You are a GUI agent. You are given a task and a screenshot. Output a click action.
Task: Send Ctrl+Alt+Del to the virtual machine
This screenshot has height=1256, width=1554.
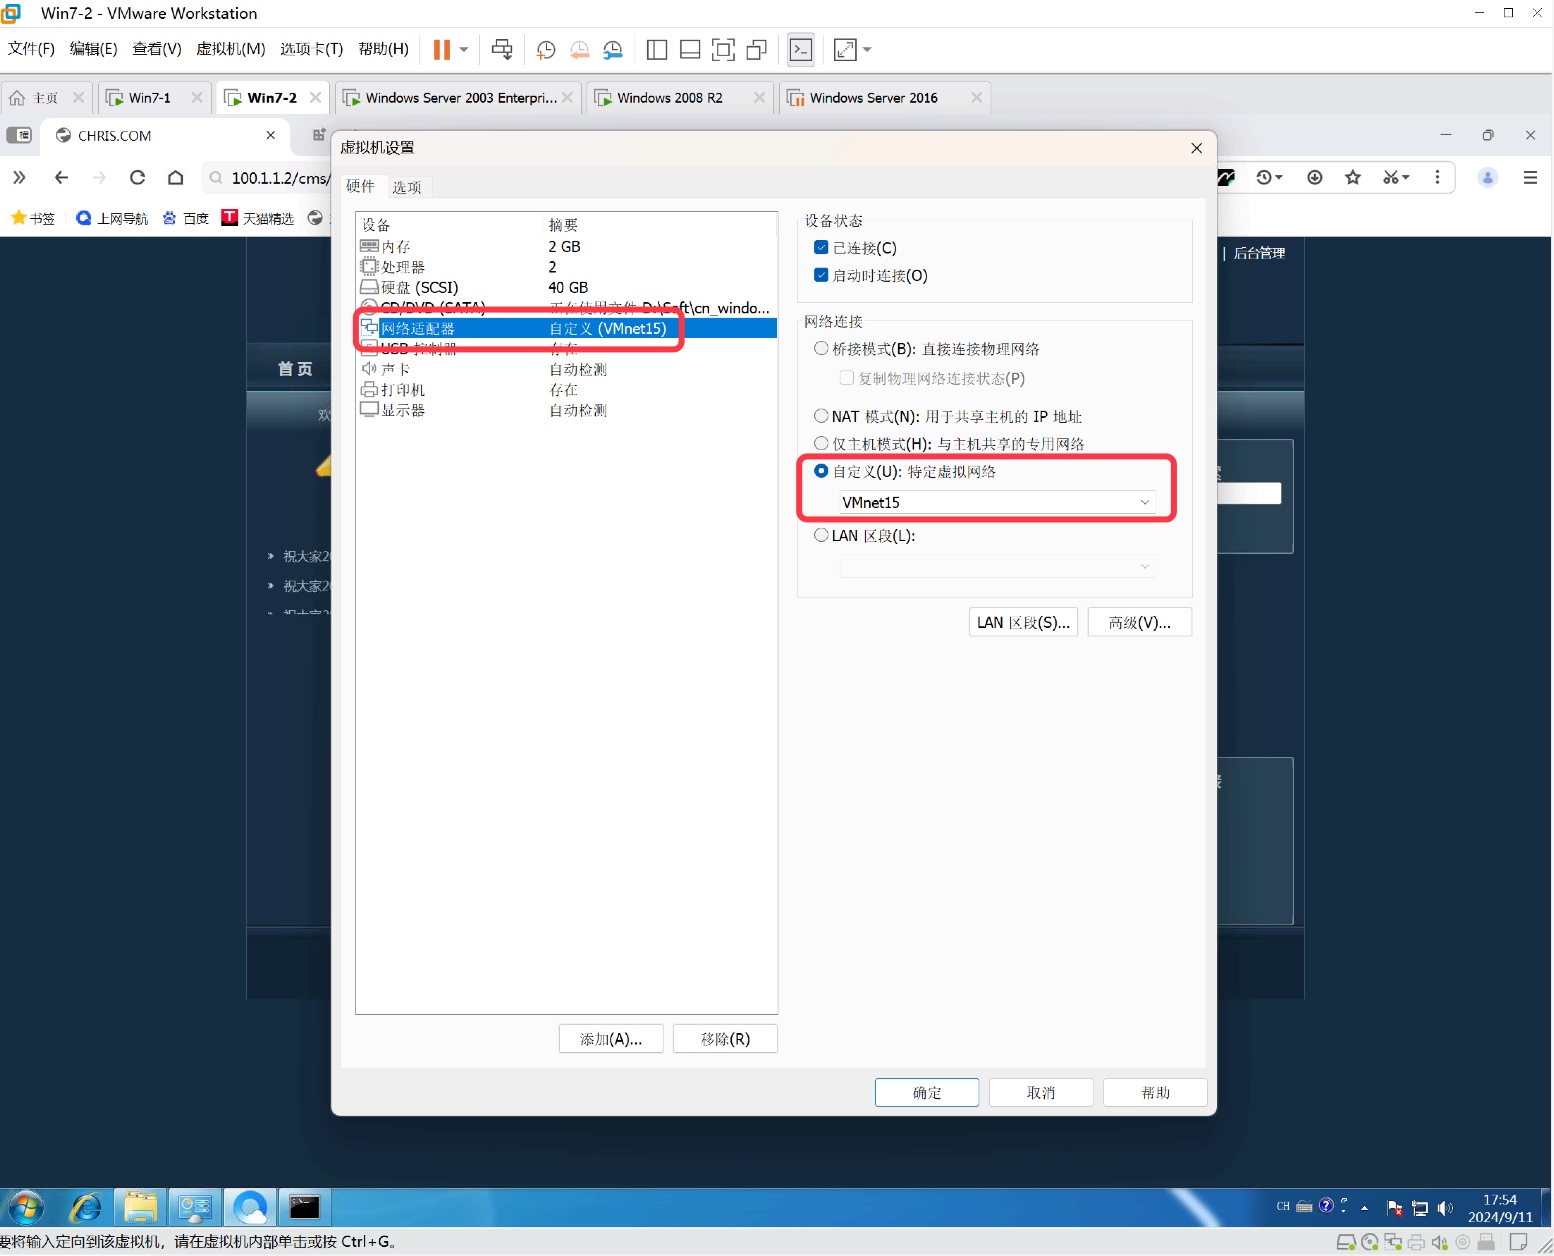tap(502, 49)
